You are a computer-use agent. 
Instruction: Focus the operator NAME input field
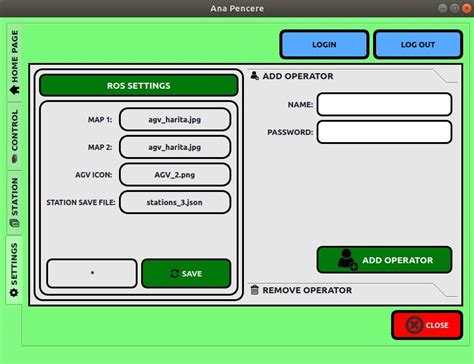tap(385, 104)
